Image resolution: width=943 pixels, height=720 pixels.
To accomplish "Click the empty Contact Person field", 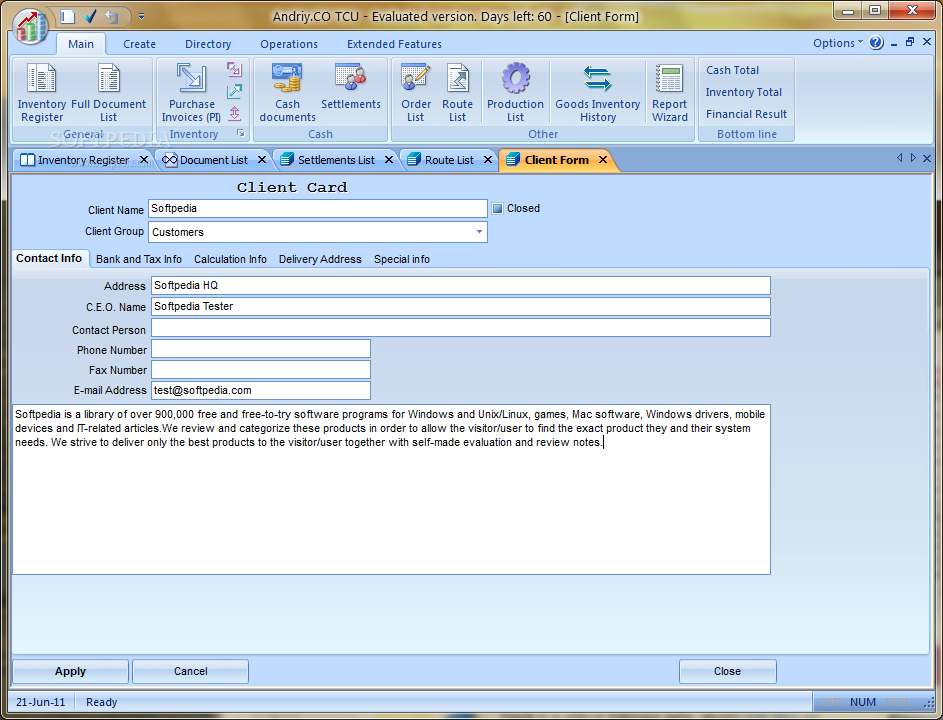I will tap(461, 328).
